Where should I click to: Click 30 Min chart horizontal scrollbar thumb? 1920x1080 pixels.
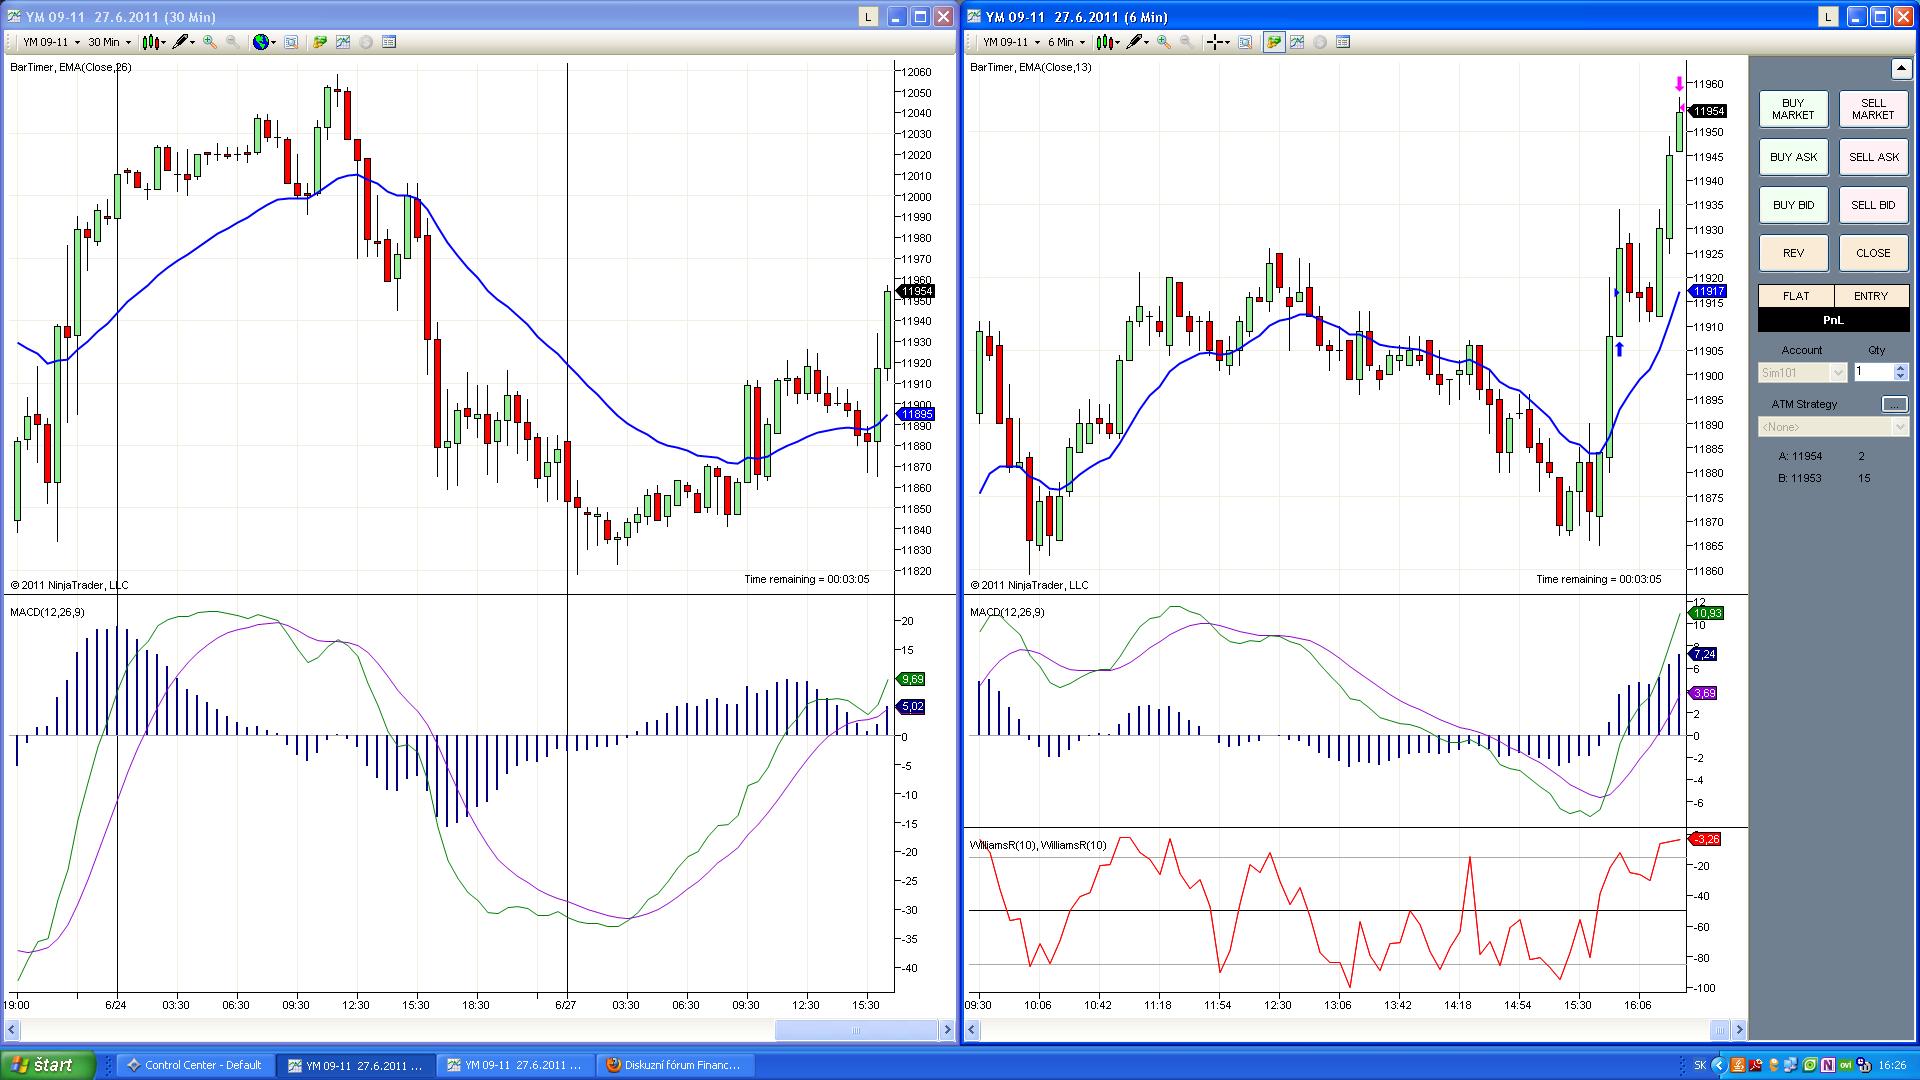855,1030
